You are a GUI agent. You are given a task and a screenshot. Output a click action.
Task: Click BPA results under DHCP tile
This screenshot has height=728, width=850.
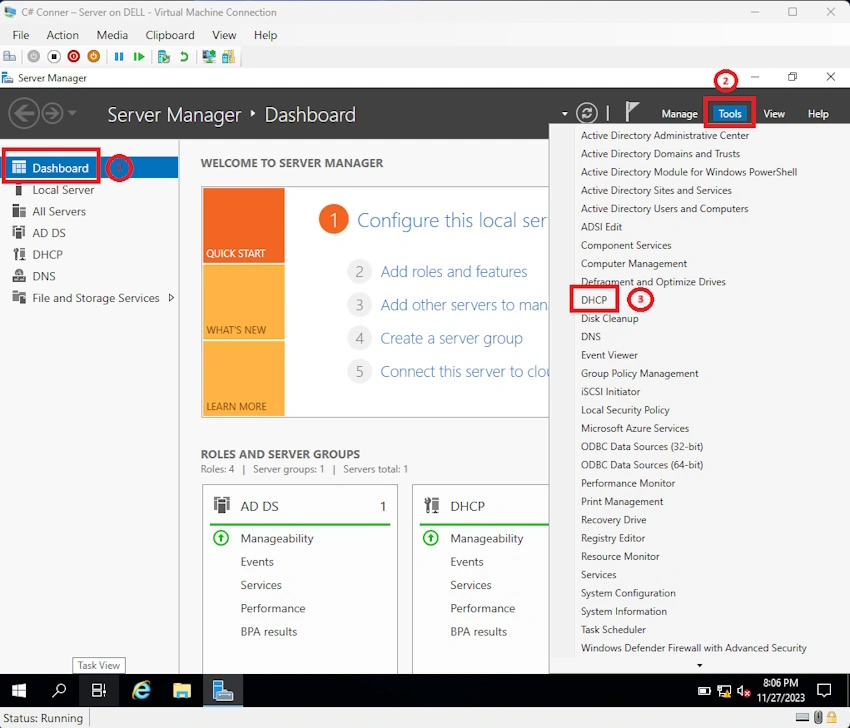click(x=478, y=632)
